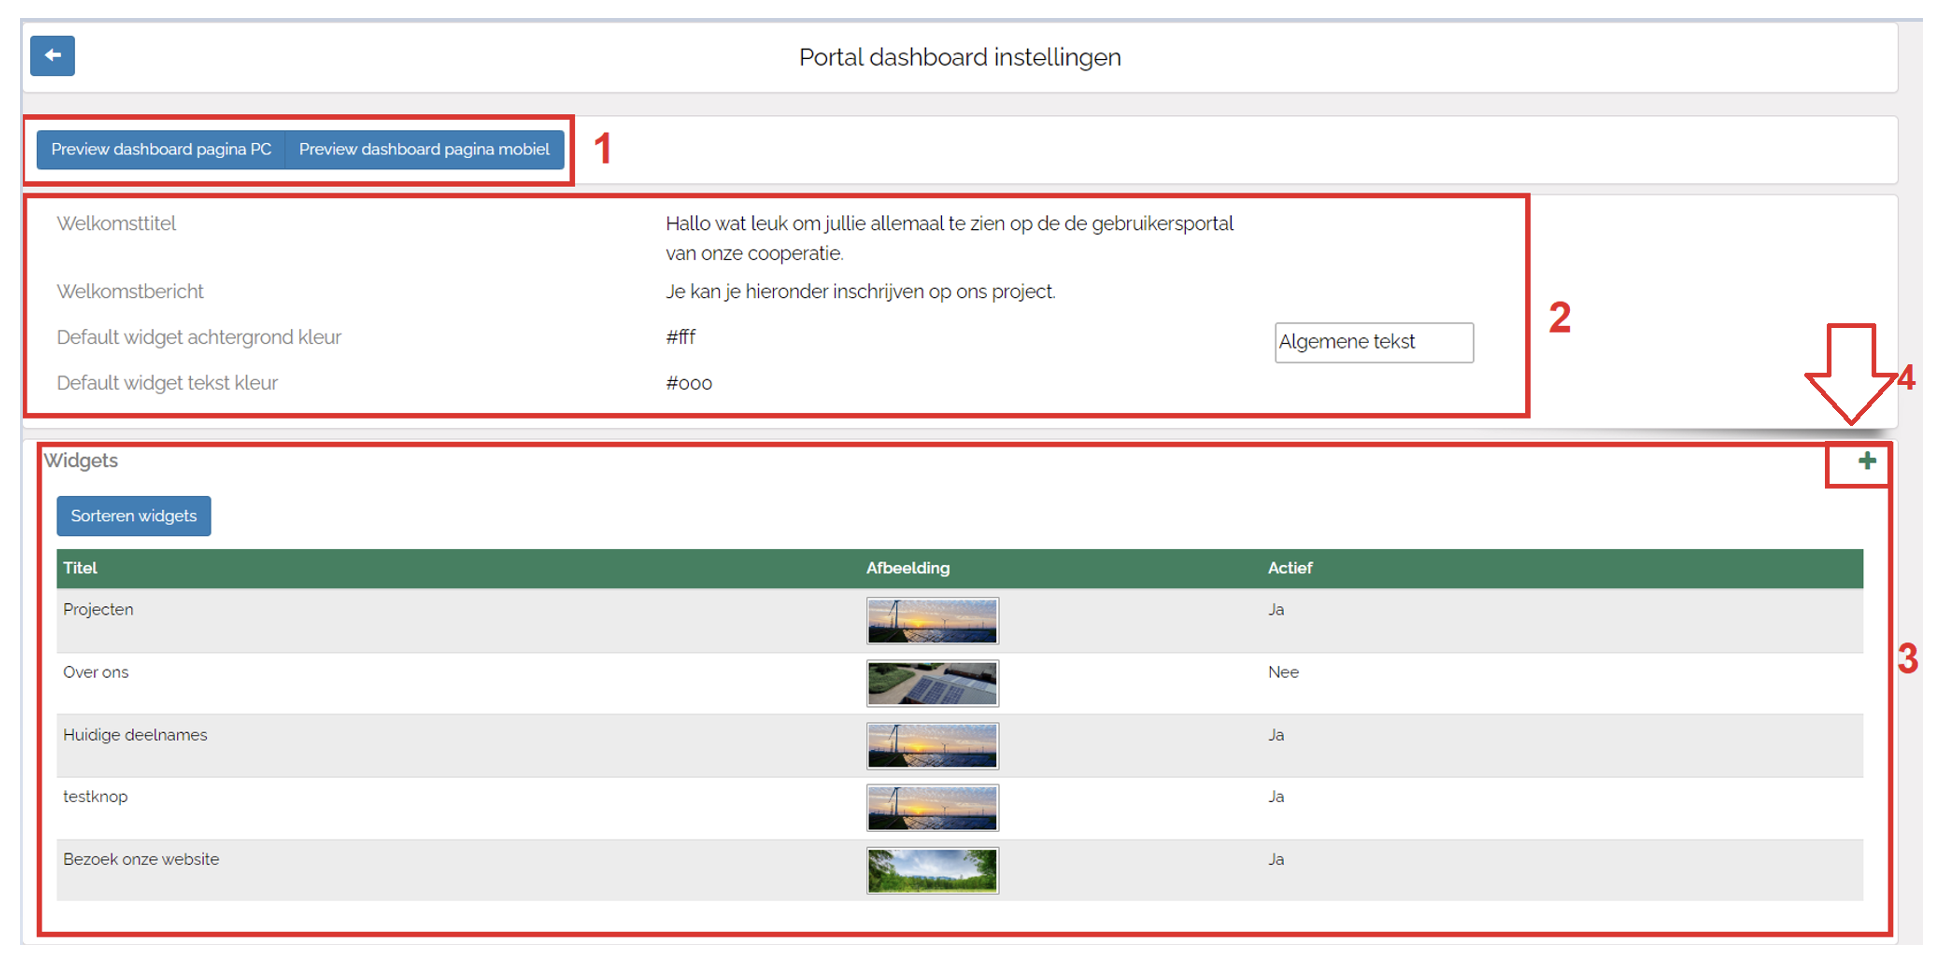Click the Projecten widget thumbnail image

pyautogui.click(x=932, y=621)
